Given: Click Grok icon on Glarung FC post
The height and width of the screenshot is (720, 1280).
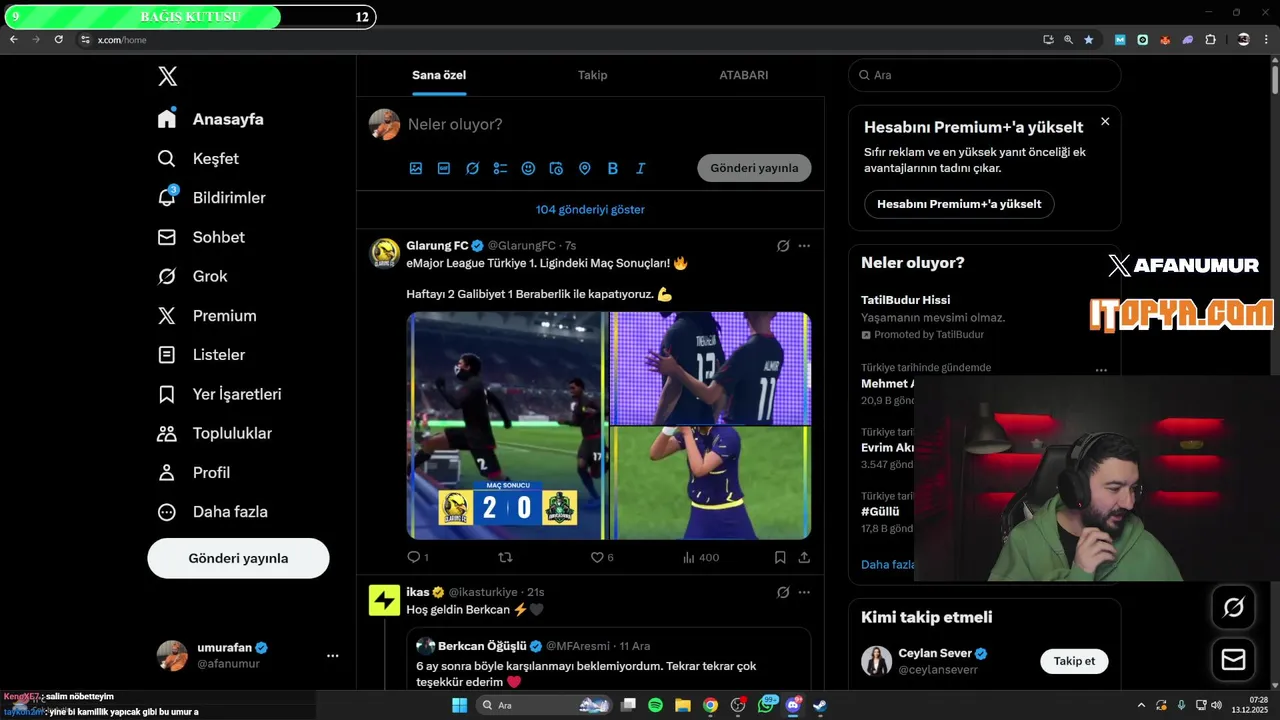Looking at the screenshot, I should coord(784,245).
